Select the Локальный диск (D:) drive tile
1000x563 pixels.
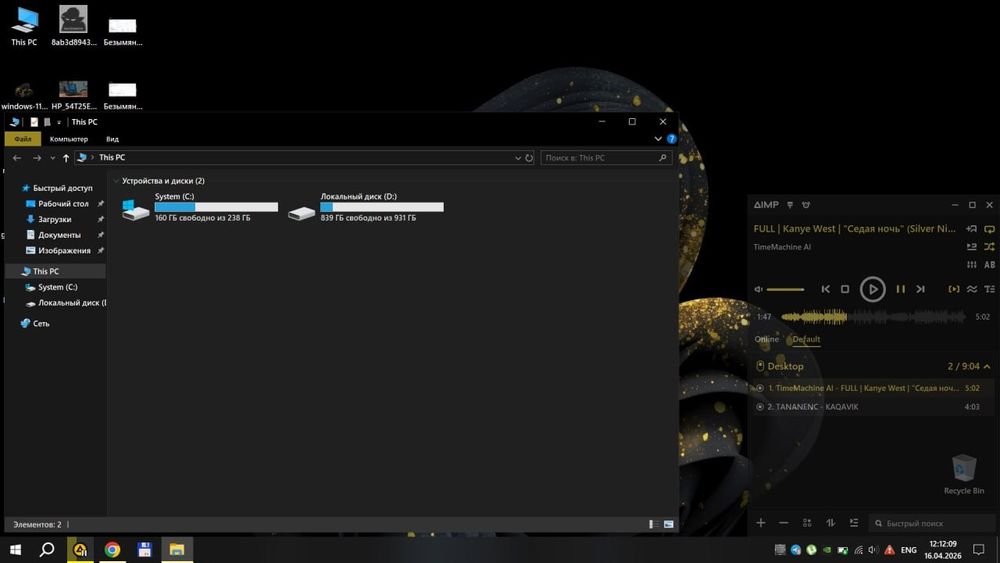pyautogui.click(x=365, y=207)
